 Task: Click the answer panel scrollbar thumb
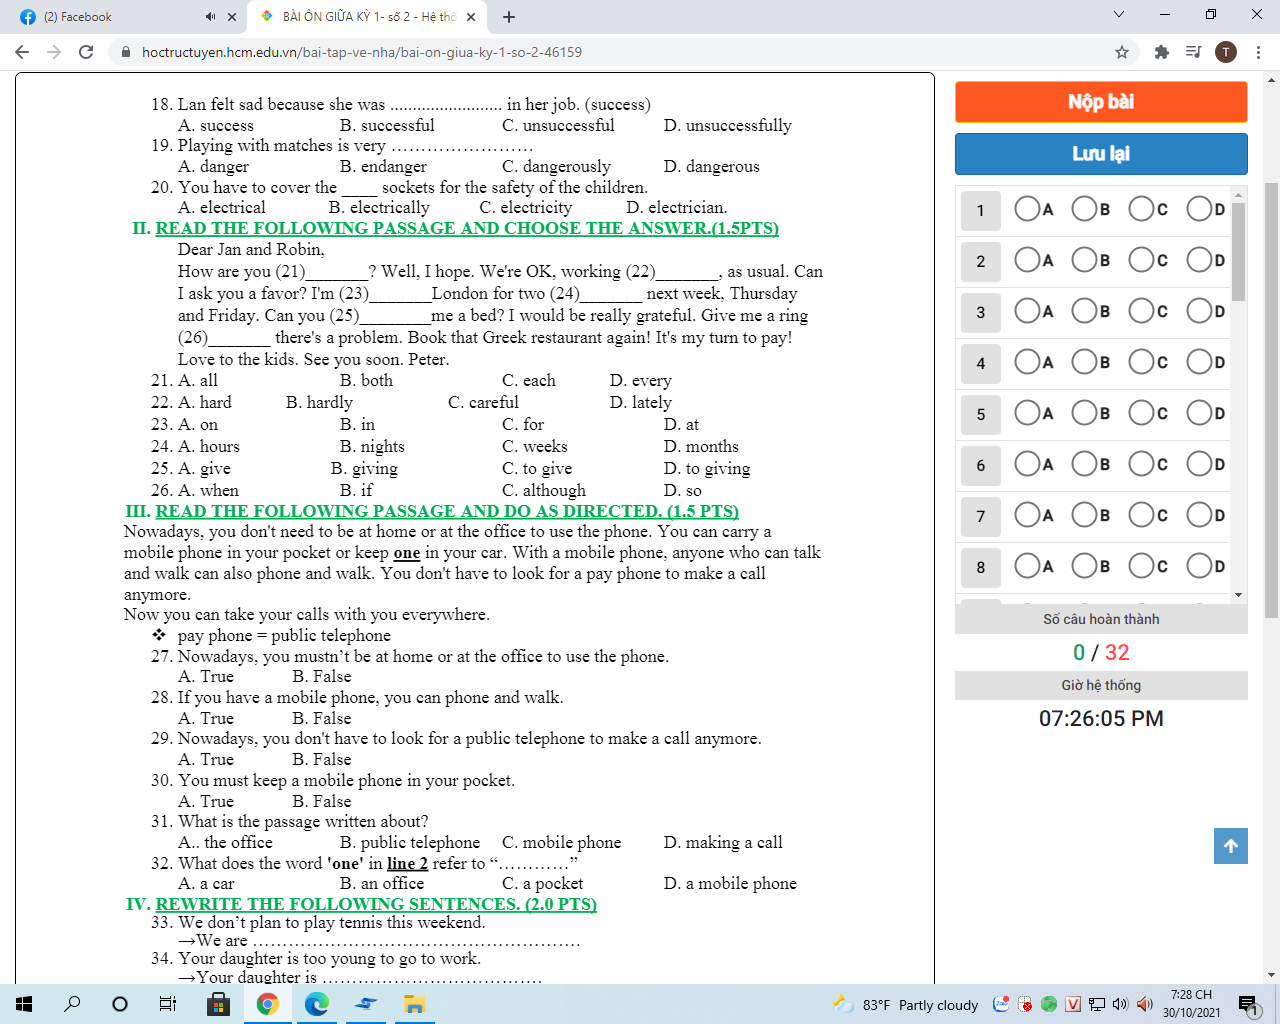click(x=1239, y=251)
